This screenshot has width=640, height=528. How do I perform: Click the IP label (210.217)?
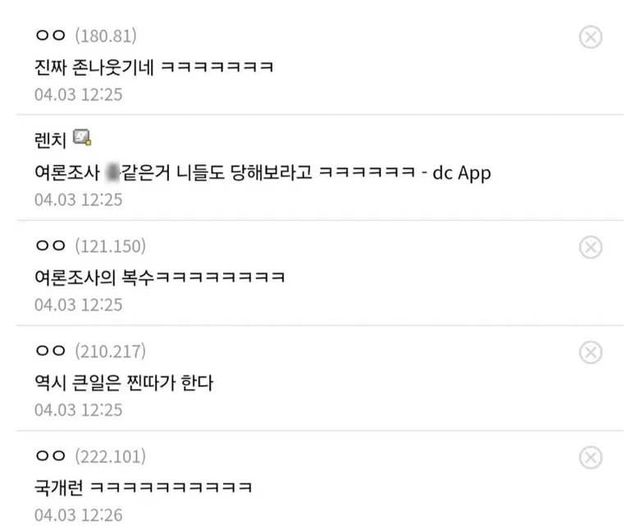[x=110, y=351]
